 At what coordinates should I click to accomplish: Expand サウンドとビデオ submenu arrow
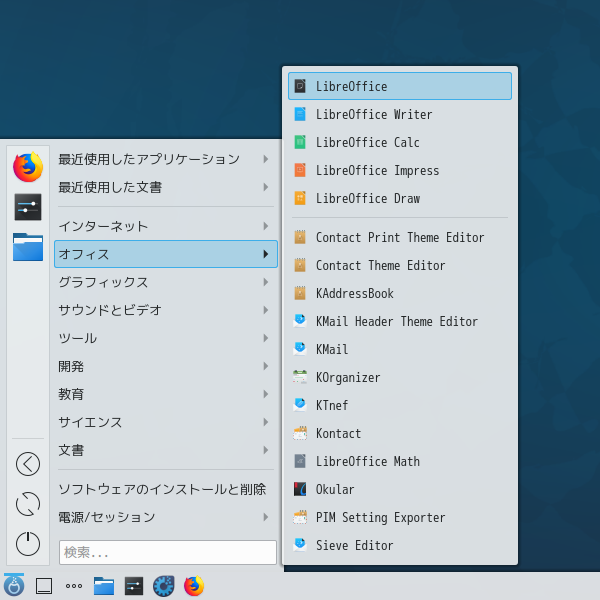coord(266,310)
